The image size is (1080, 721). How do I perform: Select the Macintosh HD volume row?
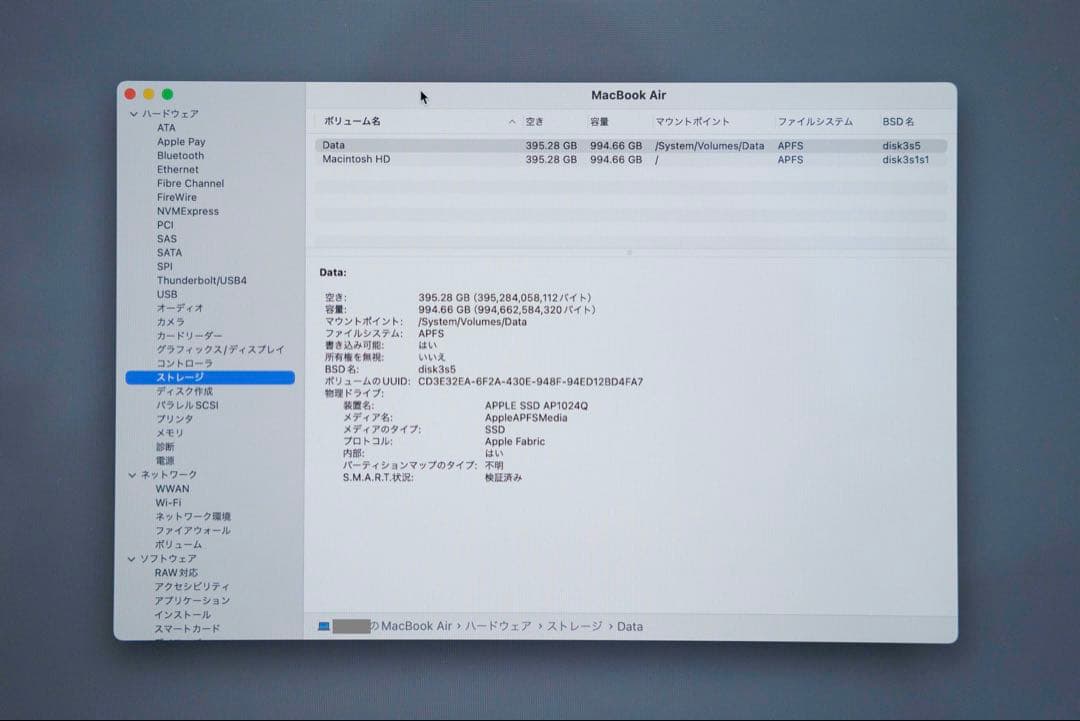point(631,159)
